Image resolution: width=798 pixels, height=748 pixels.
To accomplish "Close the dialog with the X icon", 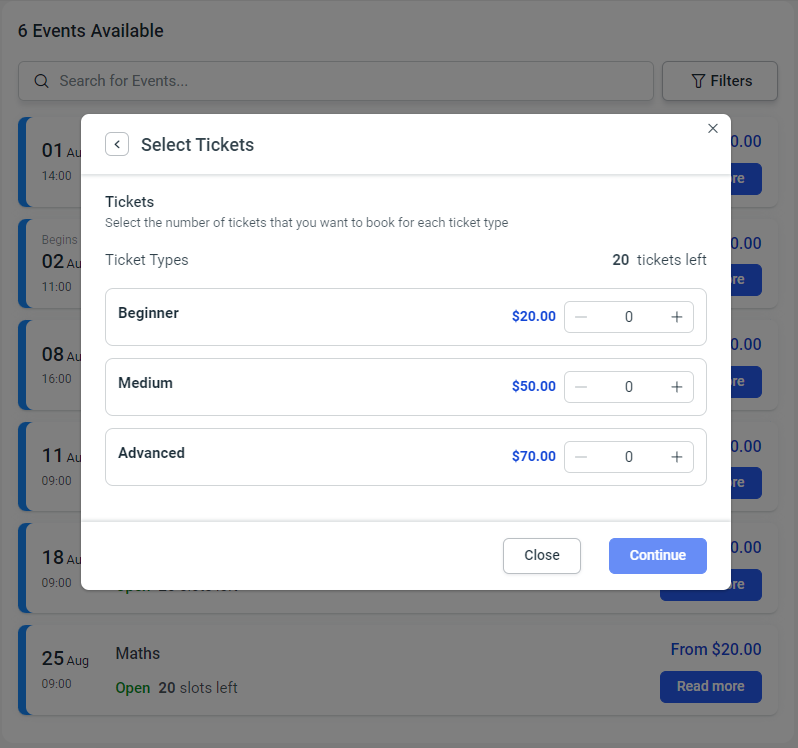I will [x=712, y=128].
